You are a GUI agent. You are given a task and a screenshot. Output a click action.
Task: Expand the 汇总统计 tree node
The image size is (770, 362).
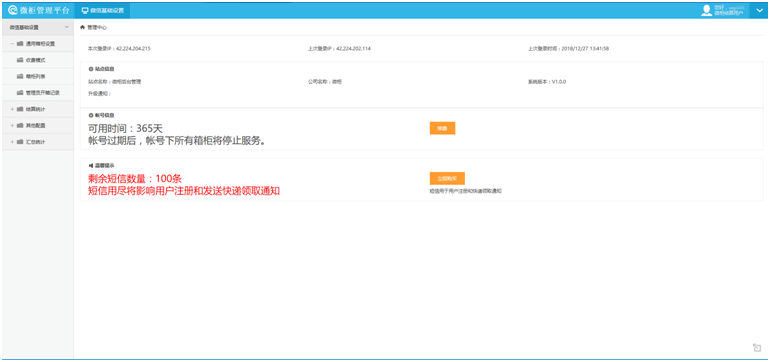(x=12, y=142)
